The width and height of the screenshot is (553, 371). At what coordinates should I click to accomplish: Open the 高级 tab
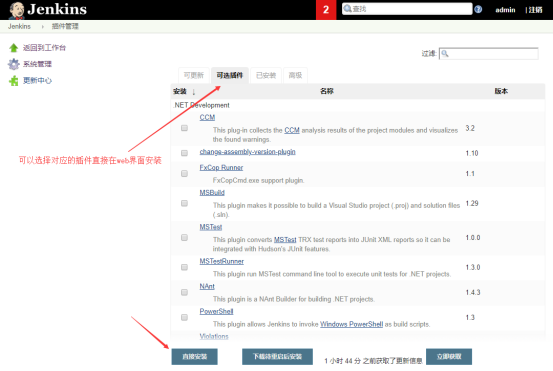(x=295, y=75)
